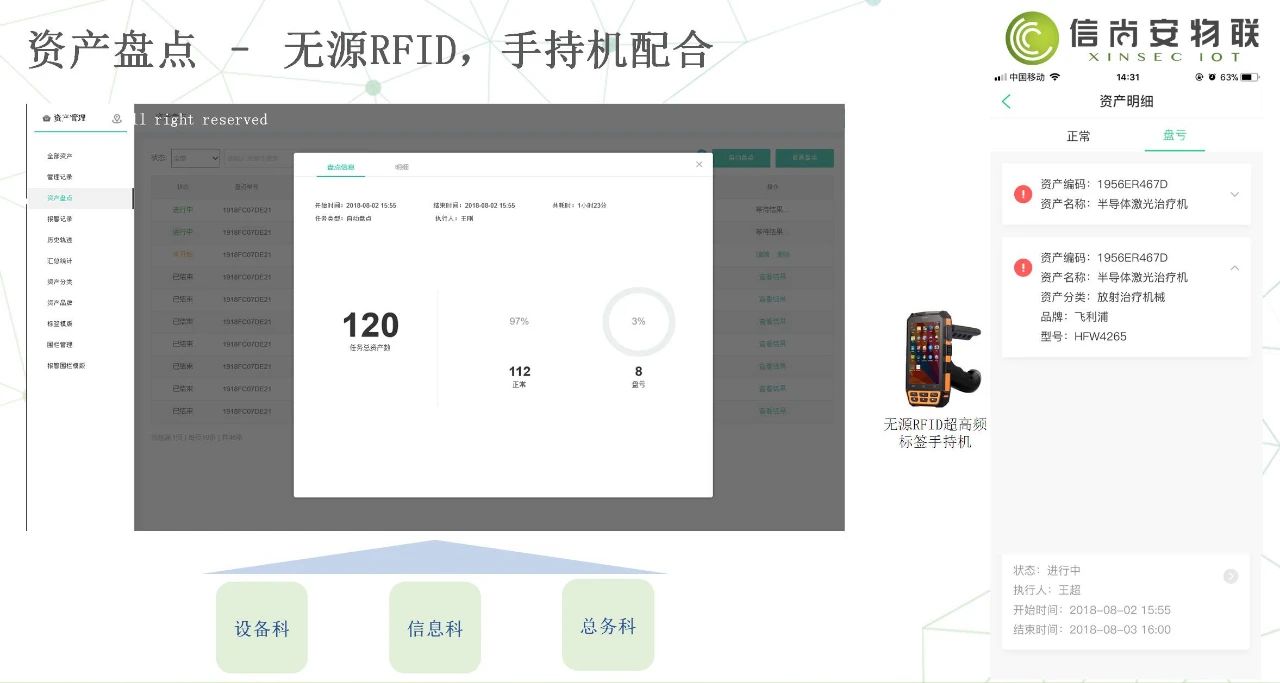Click the 品牌：飞利浦 line

pyautogui.click(x=1077, y=316)
